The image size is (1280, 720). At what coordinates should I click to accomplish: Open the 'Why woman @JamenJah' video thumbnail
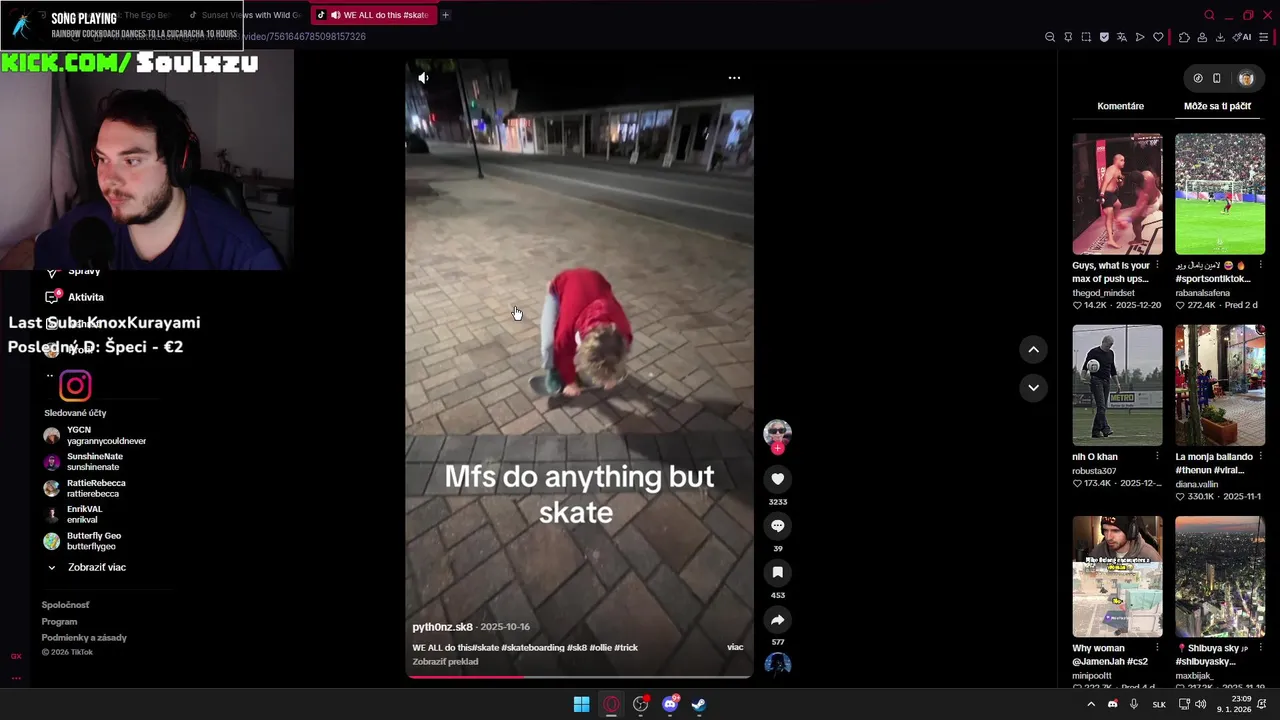click(1117, 577)
